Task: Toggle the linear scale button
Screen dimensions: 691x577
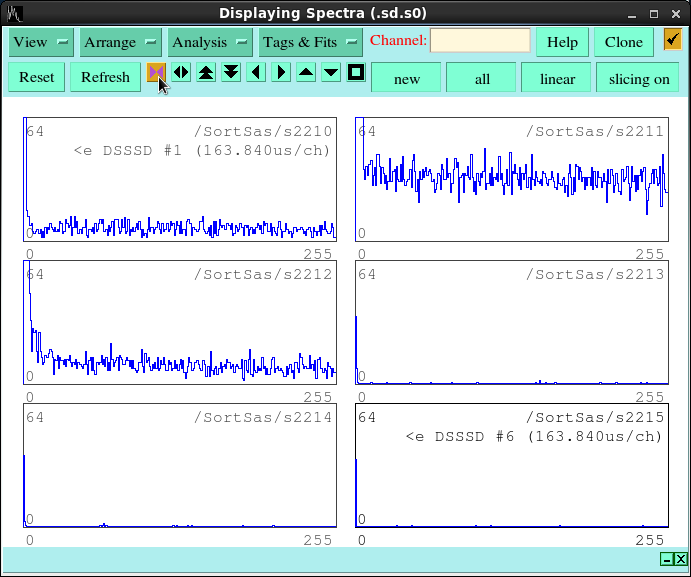Action: click(x=557, y=79)
